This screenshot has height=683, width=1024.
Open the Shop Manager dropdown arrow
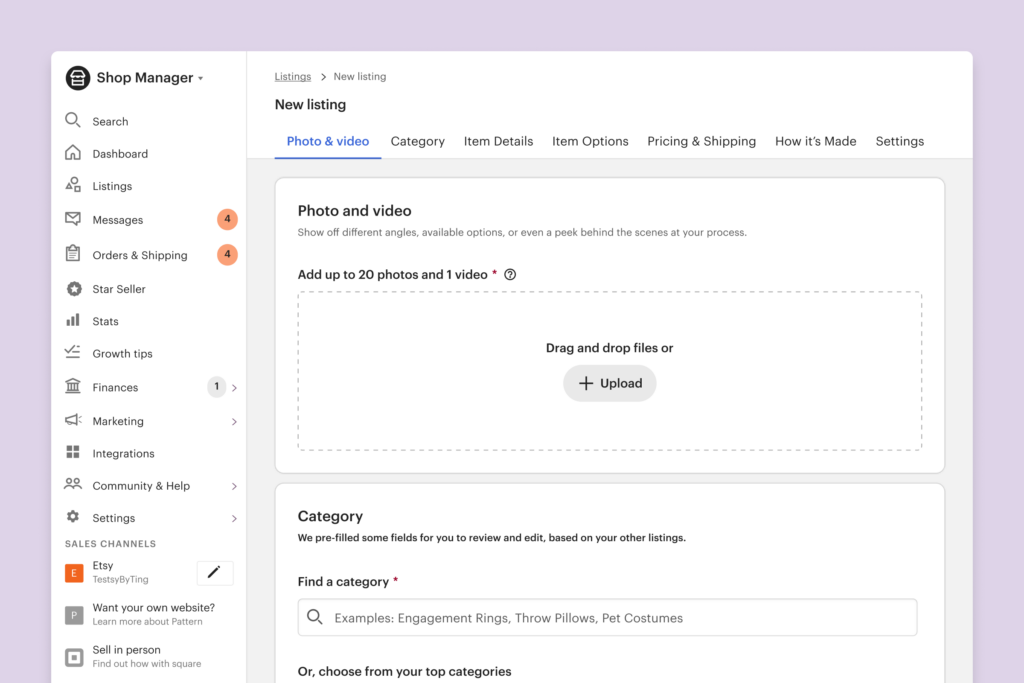click(x=200, y=78)
